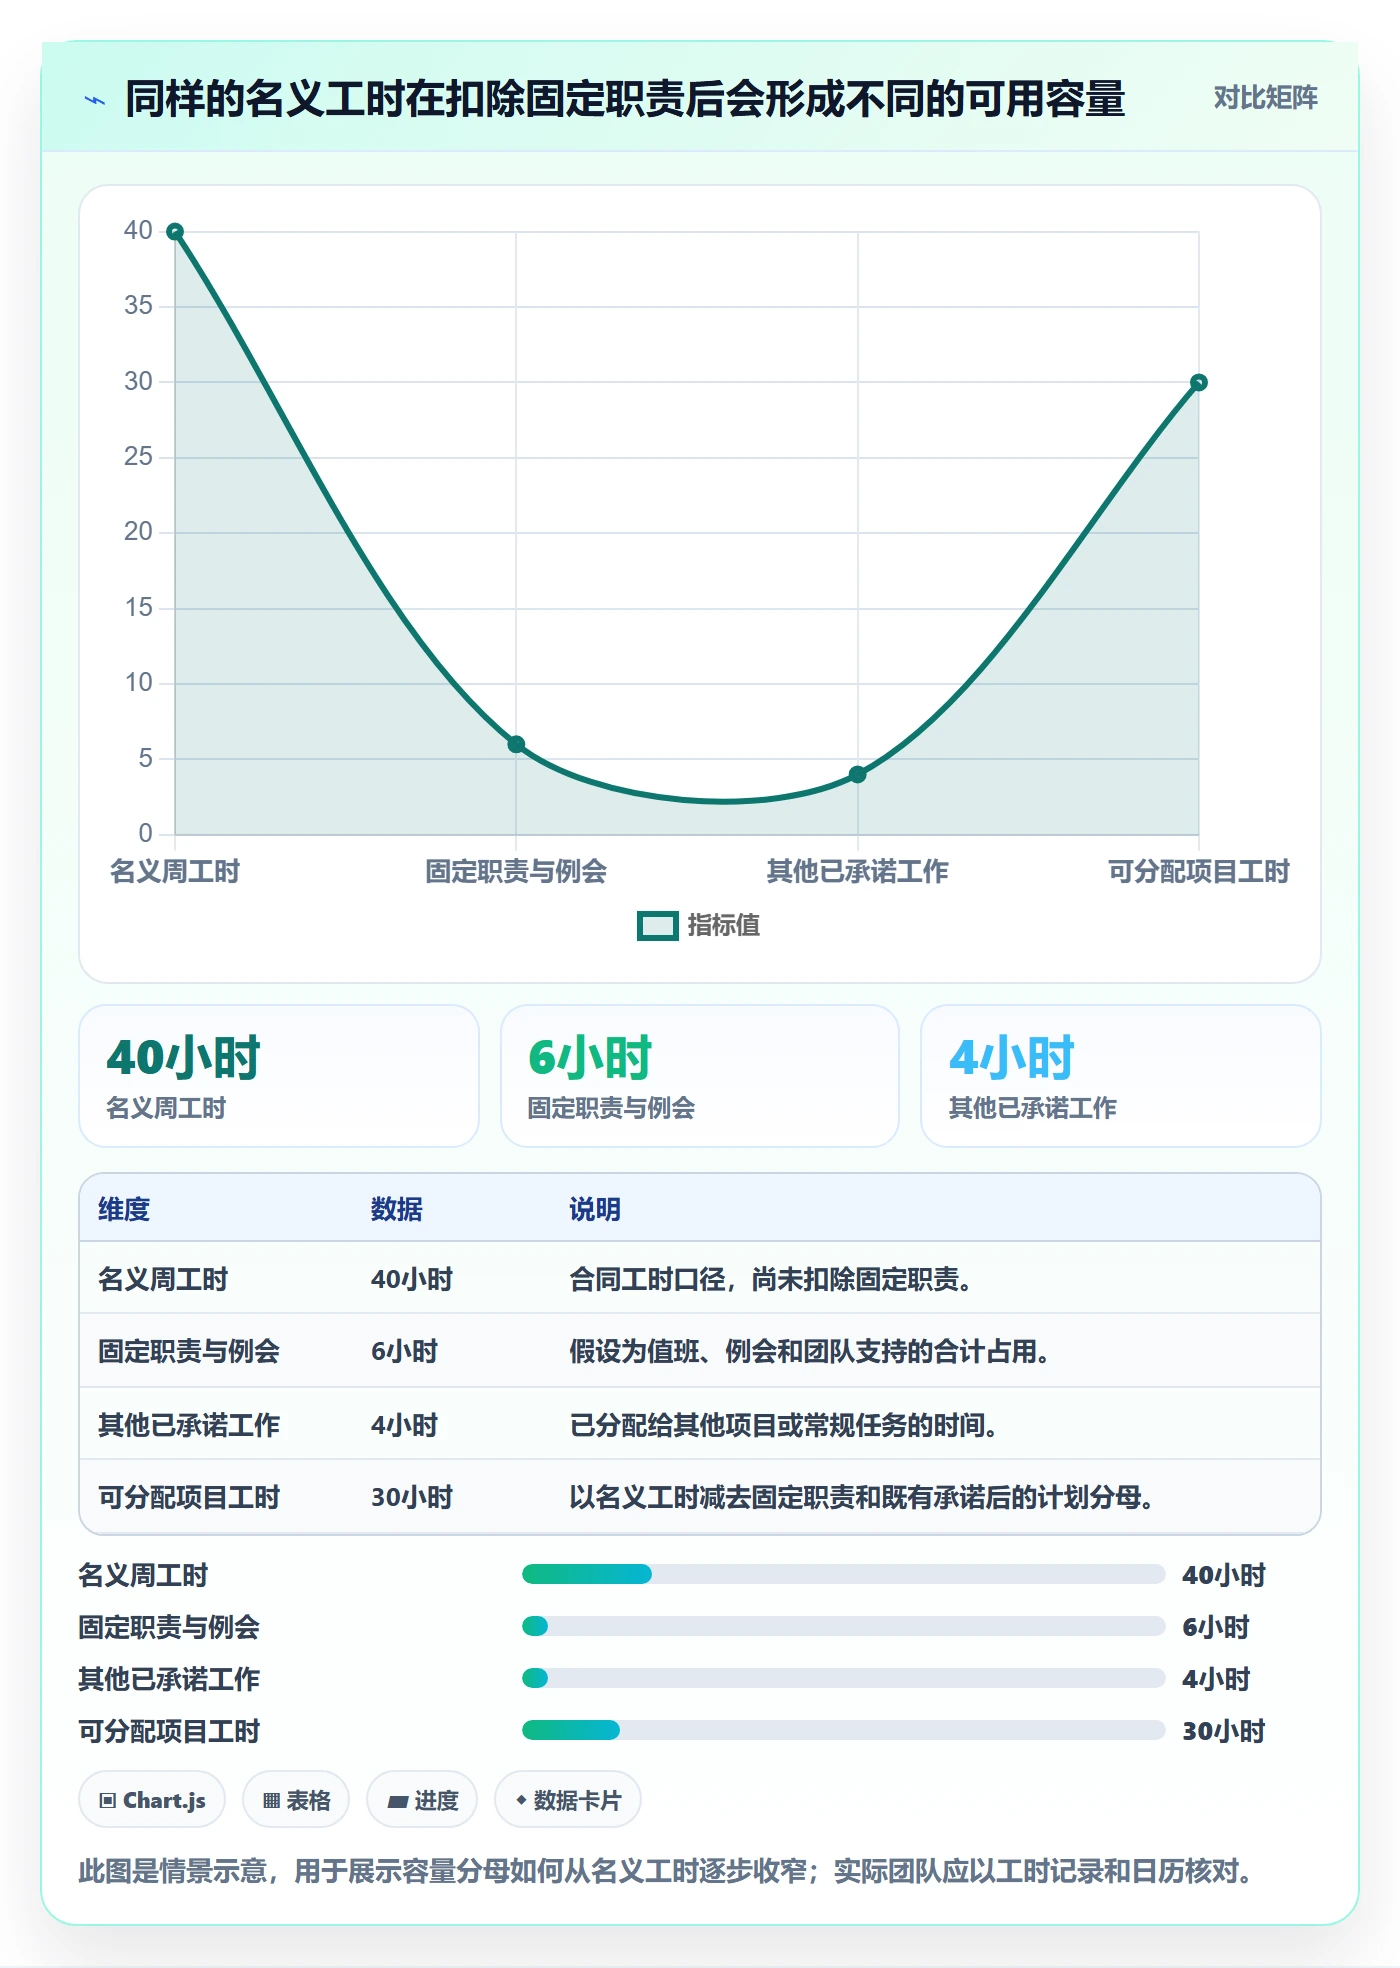Click the 指标值 legend label
The width and height of the screenshot is (1400, 1968).
(724, 926)
